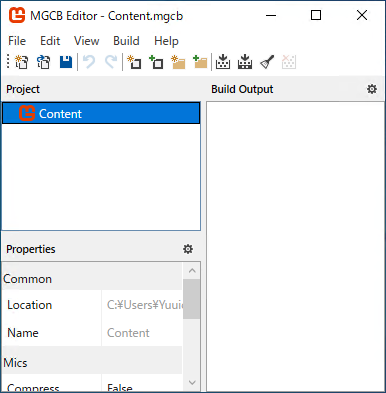Click the Add Existing Folder icon

point(200,62)
